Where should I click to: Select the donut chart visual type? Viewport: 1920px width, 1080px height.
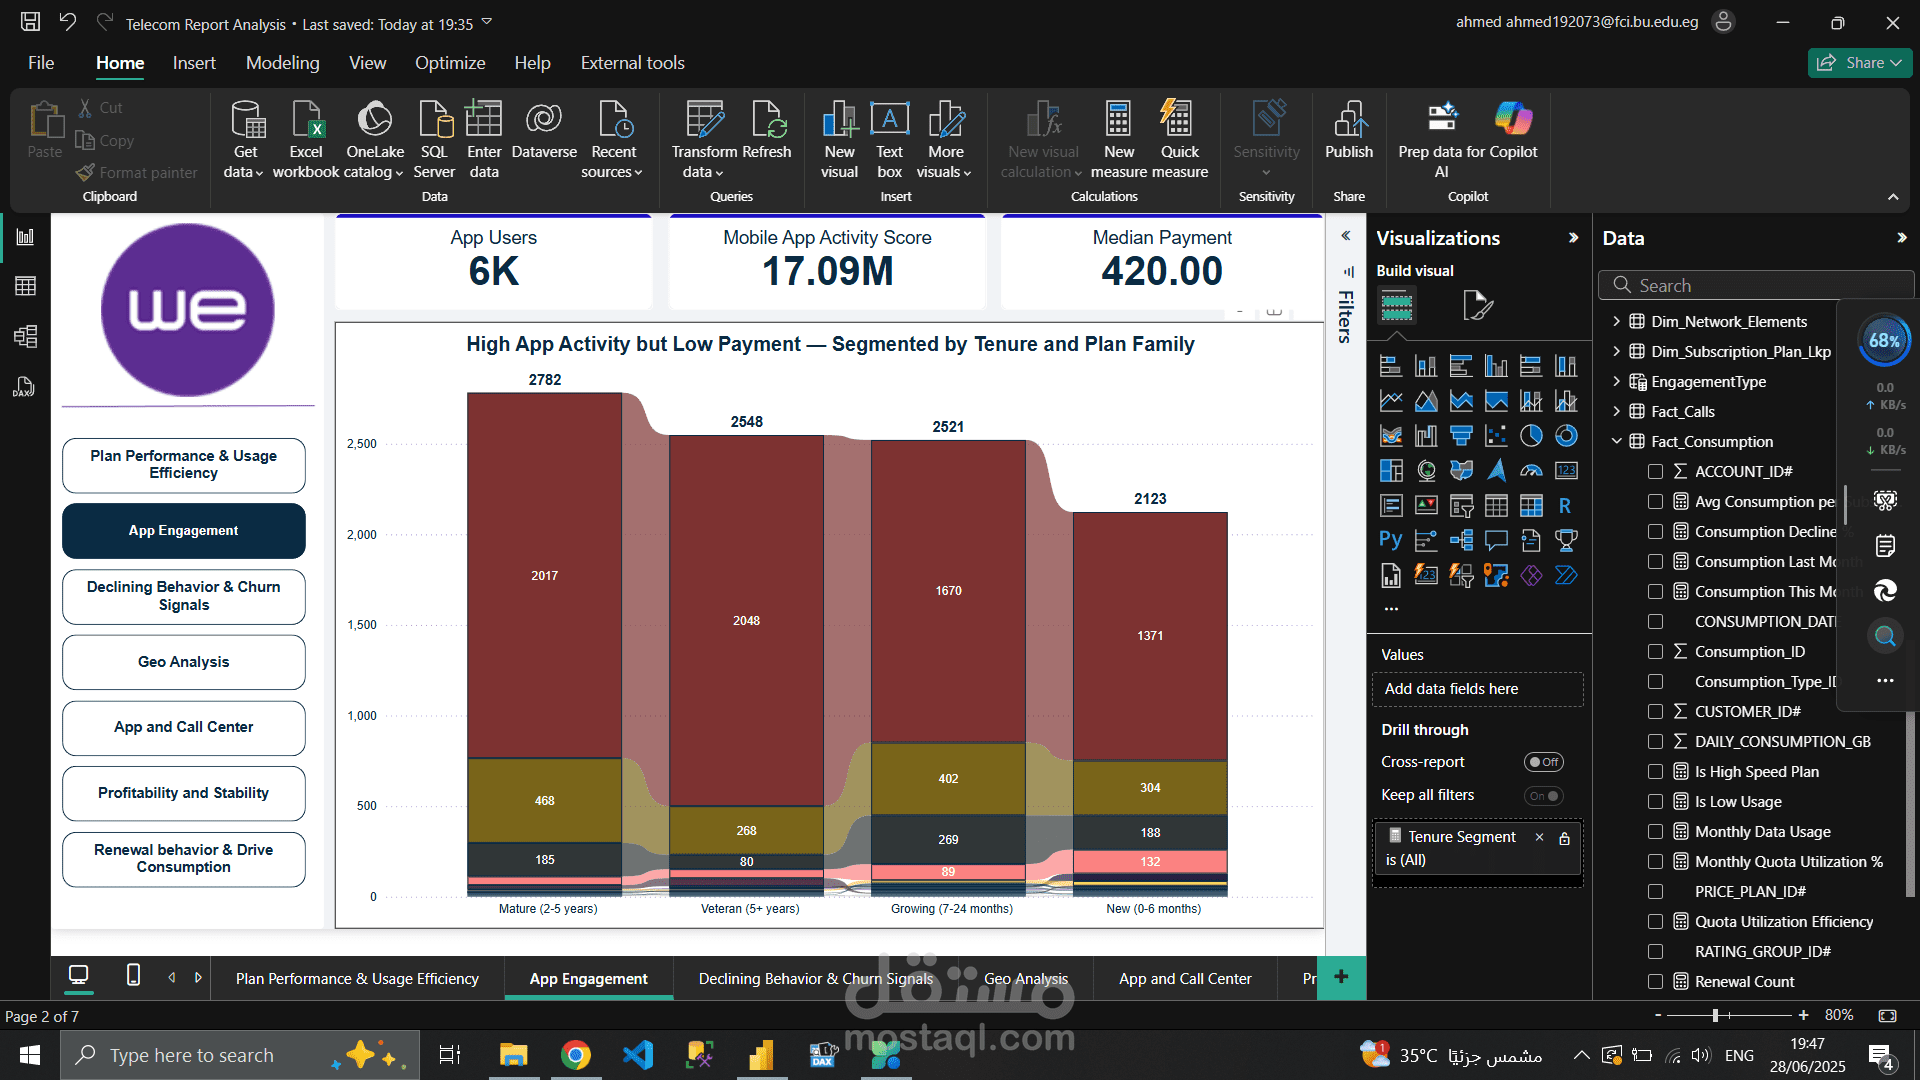pyautogui.click(x=1566, y=436)
